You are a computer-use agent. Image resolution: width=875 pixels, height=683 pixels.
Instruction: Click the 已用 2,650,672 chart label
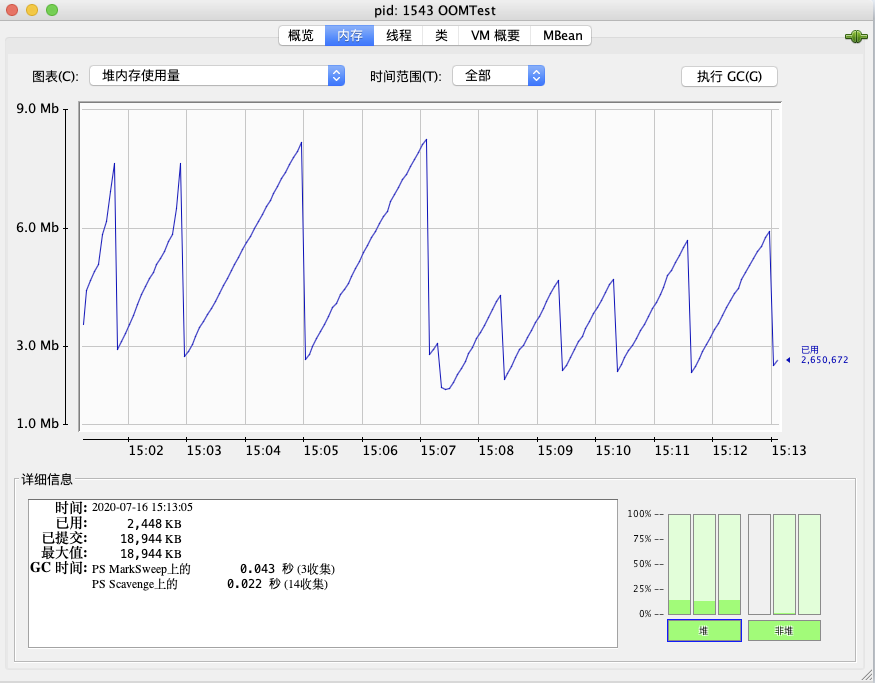tap(824, 355)
